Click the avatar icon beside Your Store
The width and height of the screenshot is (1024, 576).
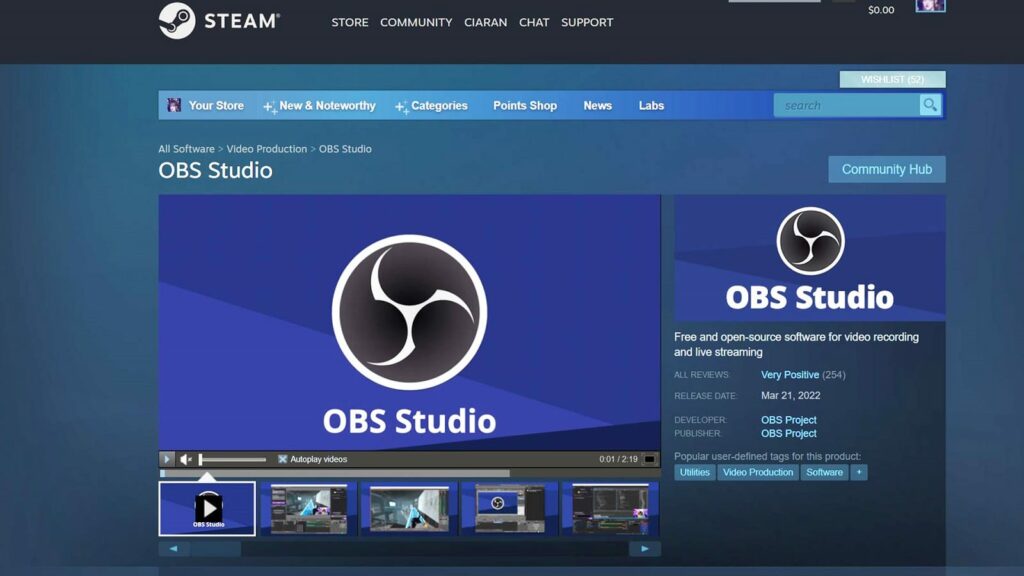(174, 105)
